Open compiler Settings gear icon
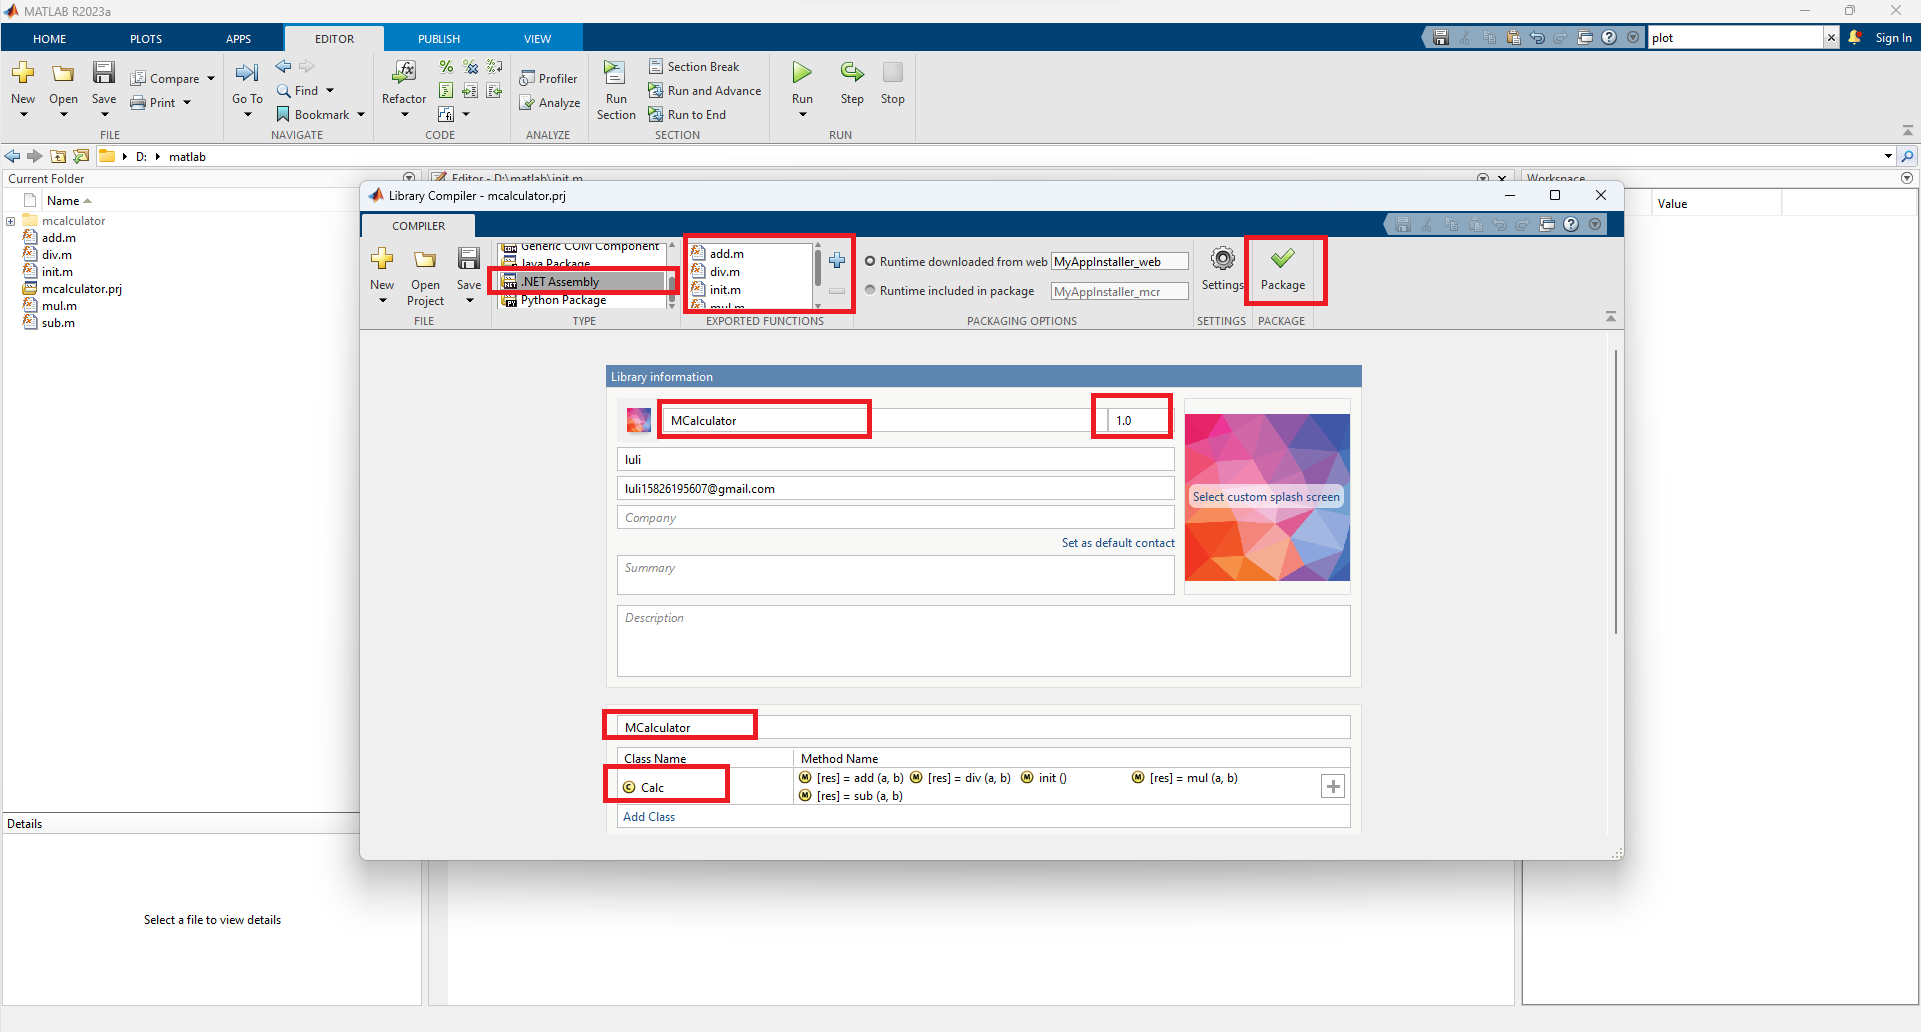This screenshot has width=1921, height=1032. coord(1222,259)
